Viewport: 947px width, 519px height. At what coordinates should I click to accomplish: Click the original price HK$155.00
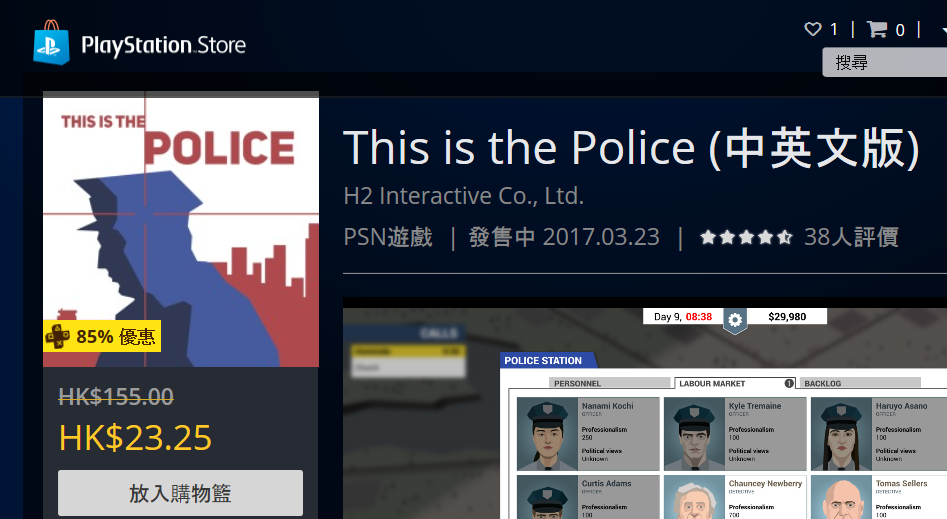click(116, 396)
